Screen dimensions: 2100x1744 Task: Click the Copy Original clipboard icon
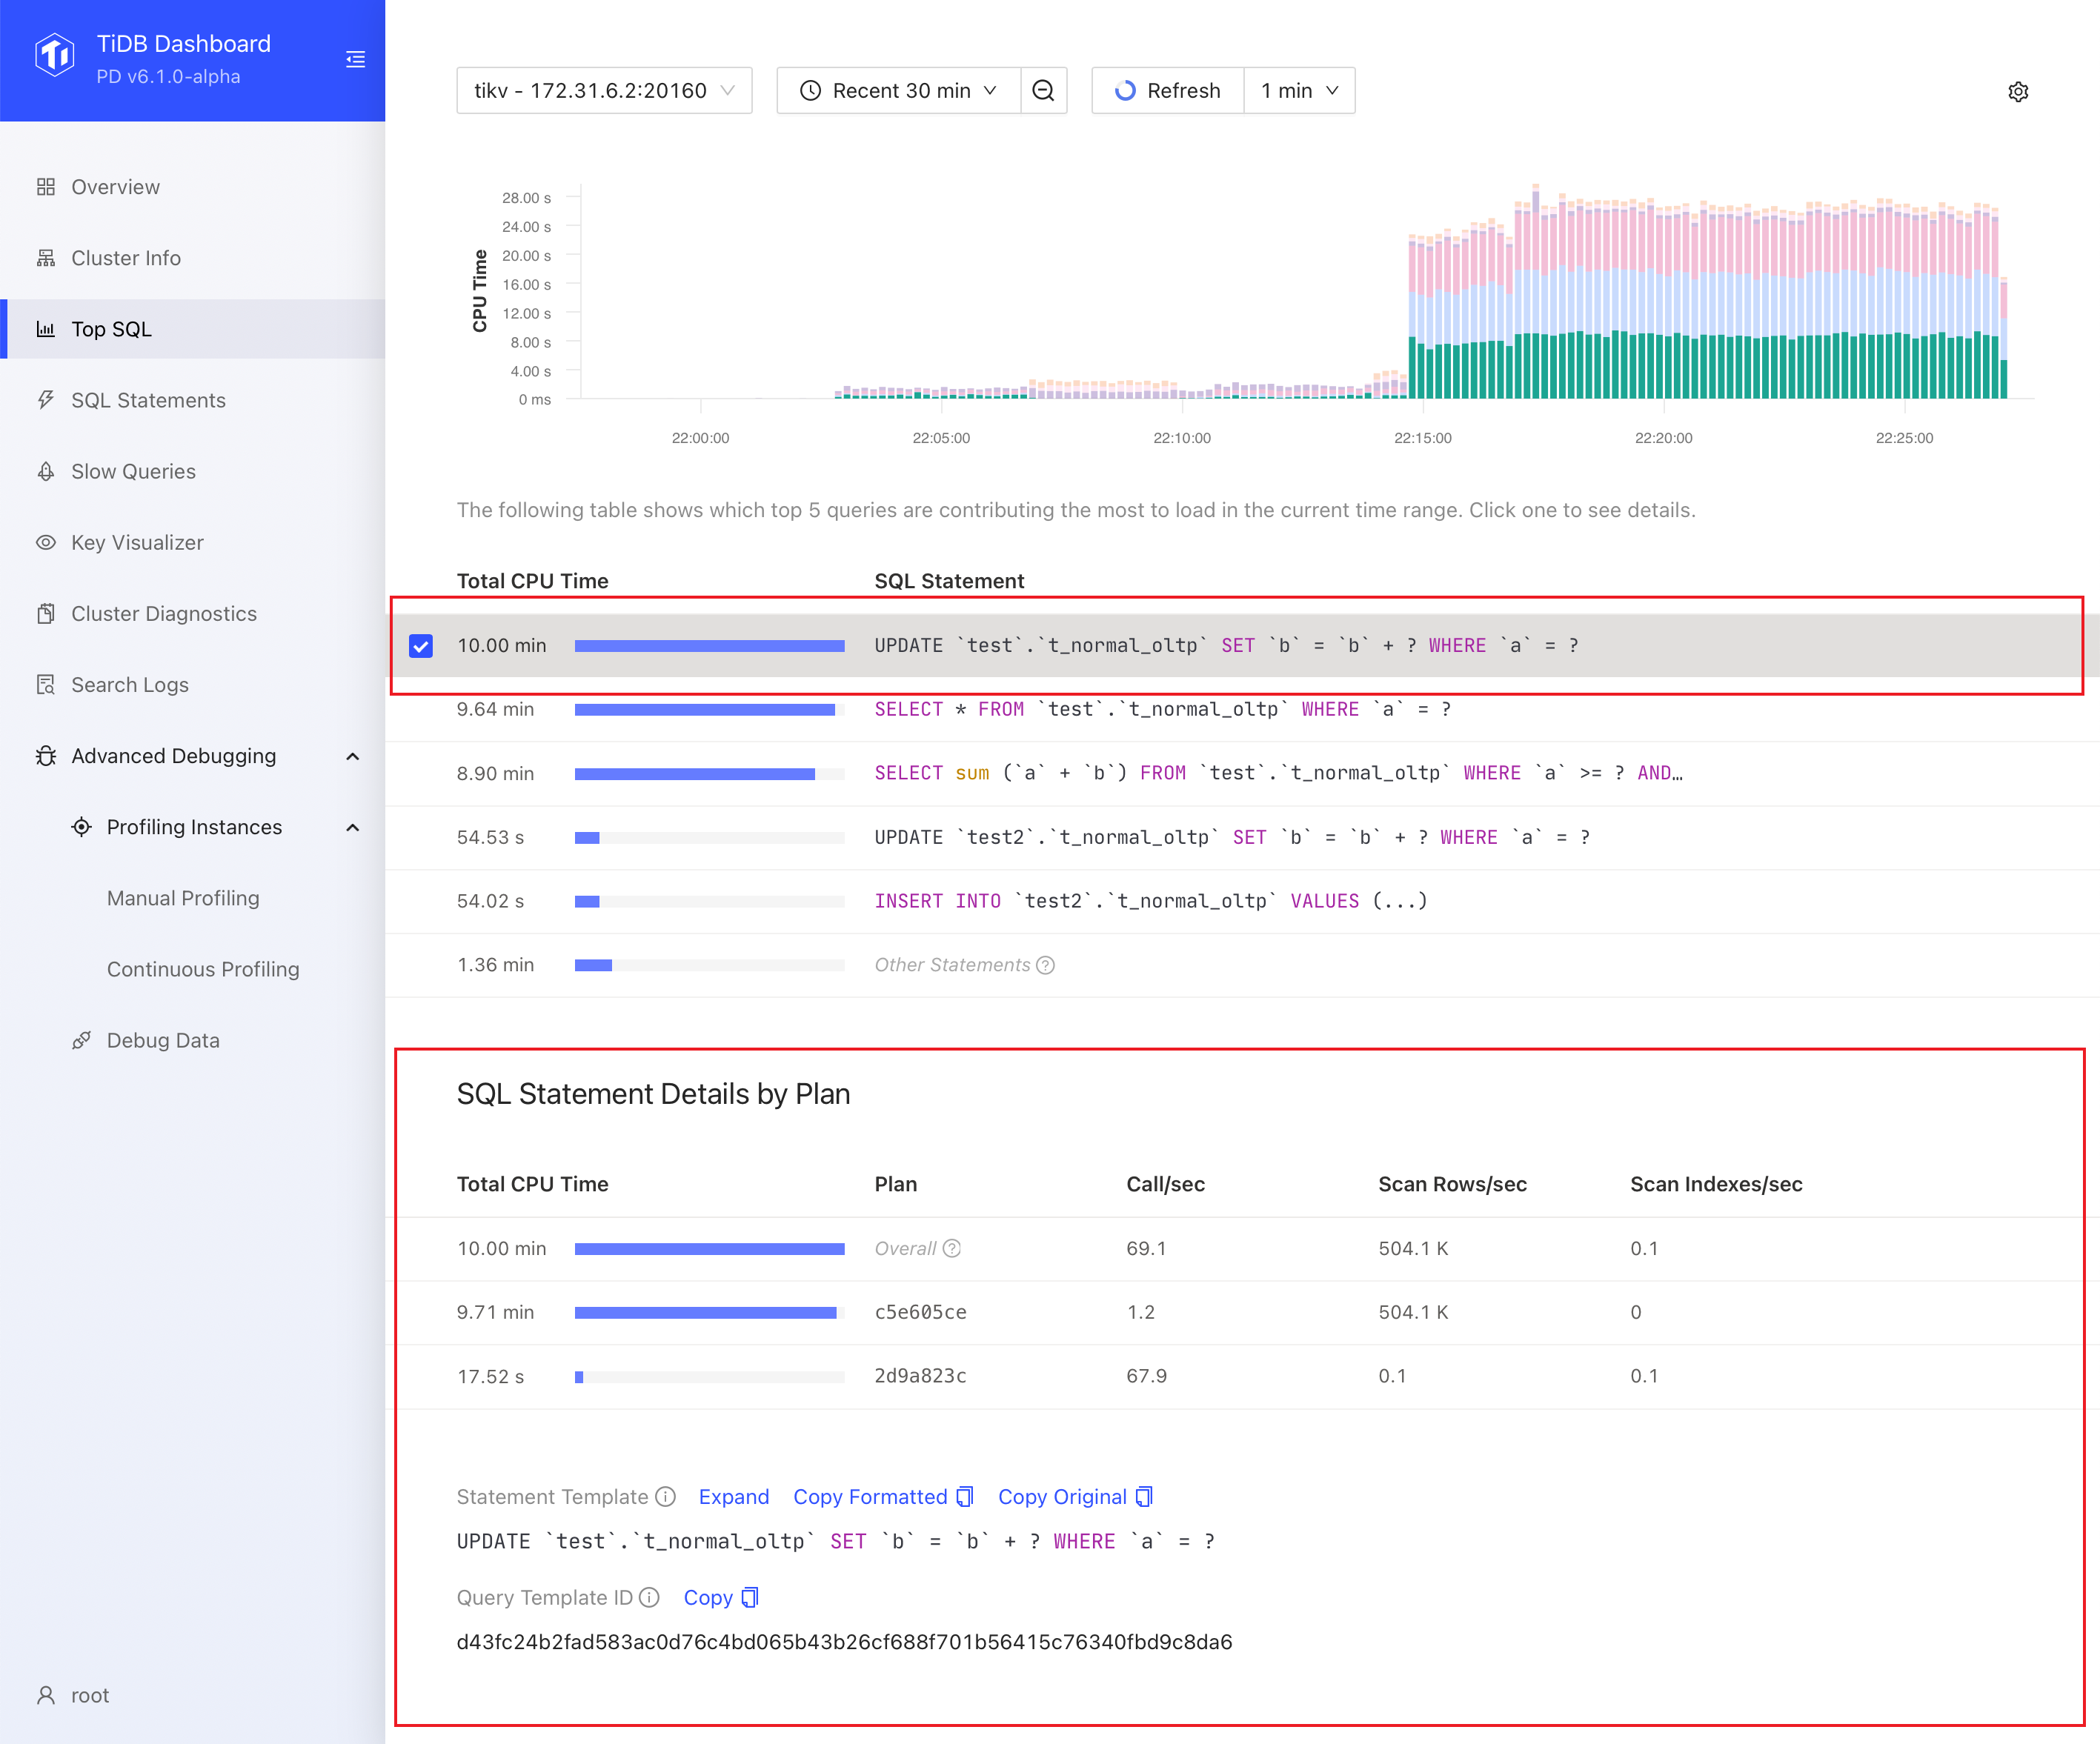[1144, 1496]
